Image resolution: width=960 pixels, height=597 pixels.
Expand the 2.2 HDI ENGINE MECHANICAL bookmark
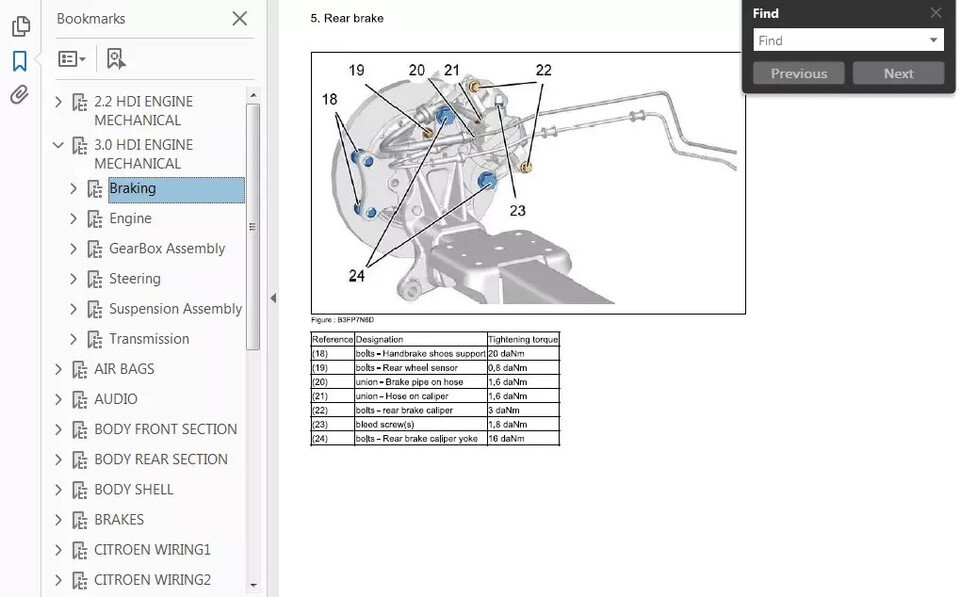tap(58, 102)
